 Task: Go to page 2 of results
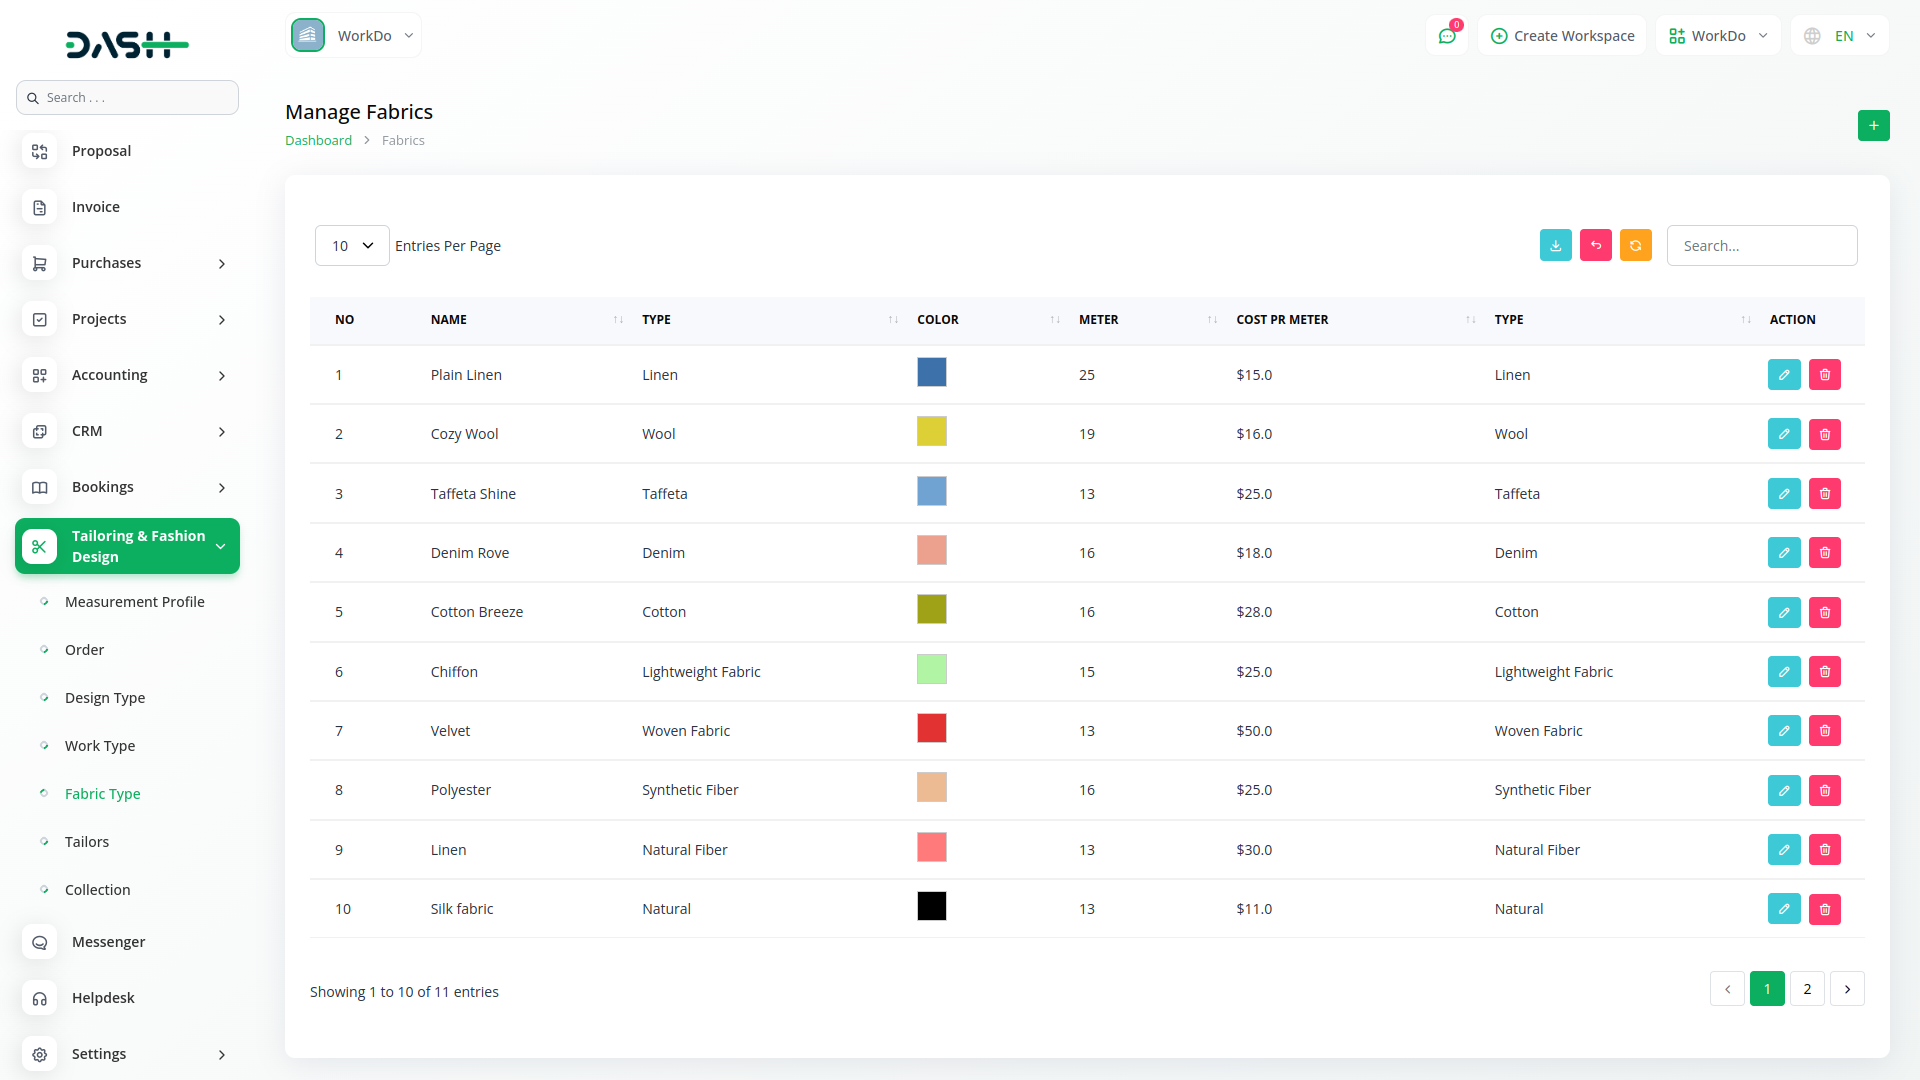pos(1806,989)
